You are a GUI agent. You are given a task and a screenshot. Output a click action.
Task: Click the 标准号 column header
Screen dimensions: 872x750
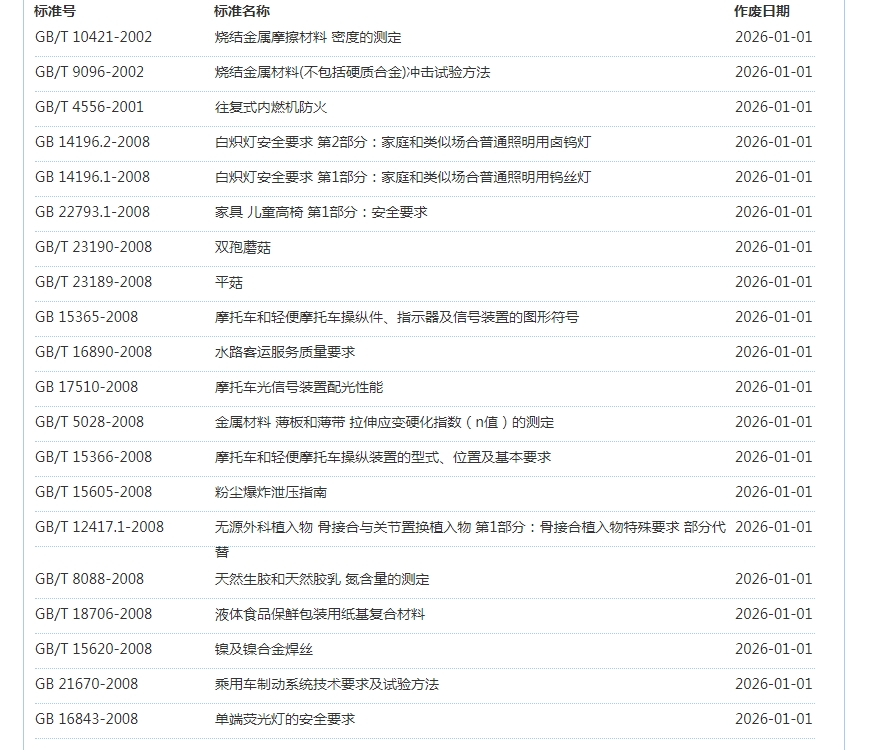pyautogui.click(x=55, y=12)
